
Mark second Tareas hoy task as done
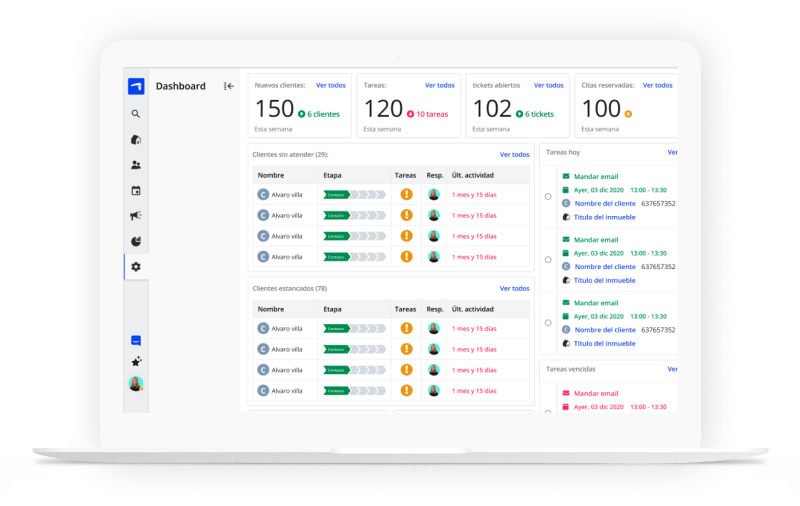pyautogui.click(x=548, y=260)
